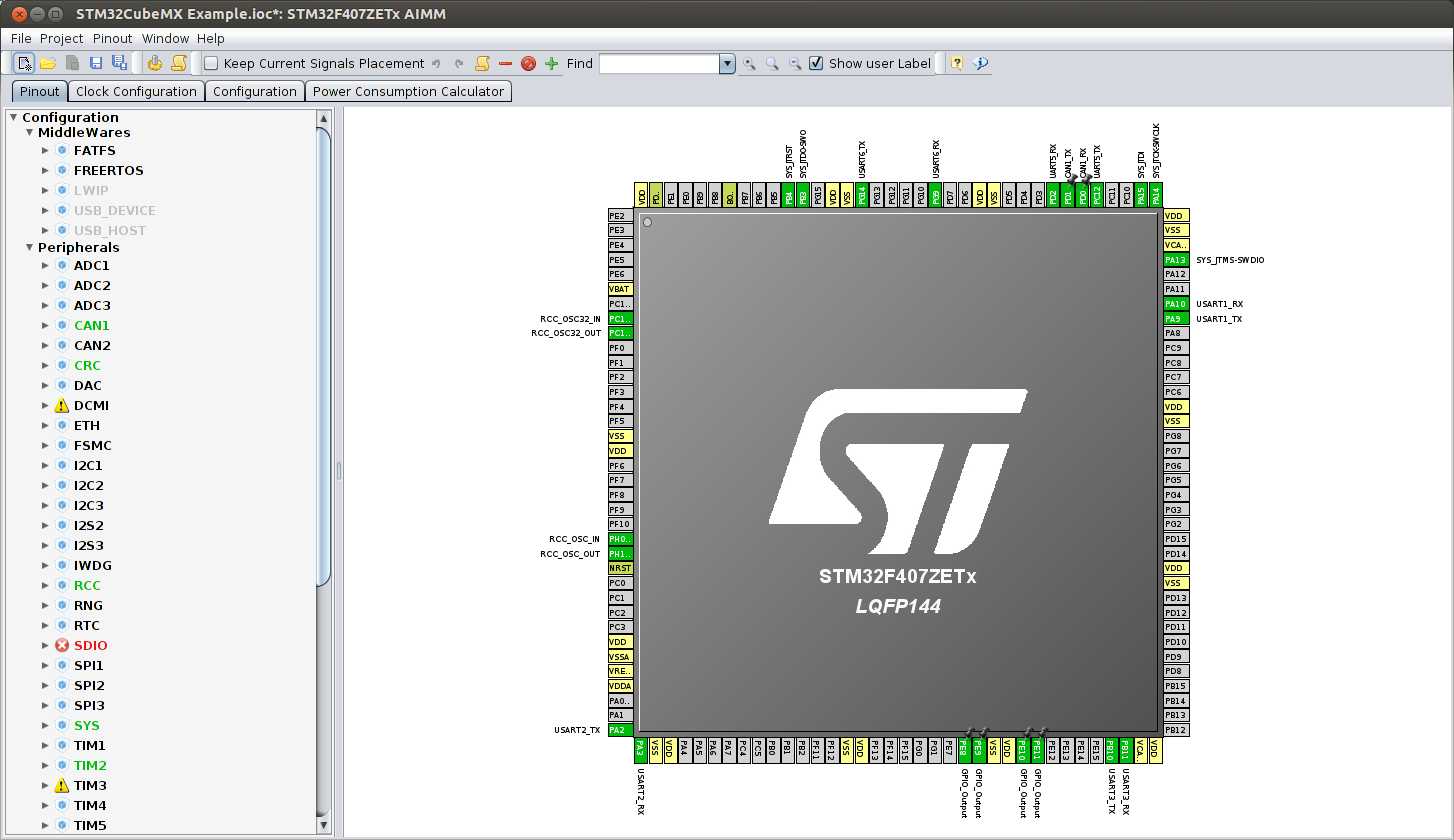Expand the SYS peripheral node
The height and width of the screenshot is (840, 1454).
(x=45, y=725)
